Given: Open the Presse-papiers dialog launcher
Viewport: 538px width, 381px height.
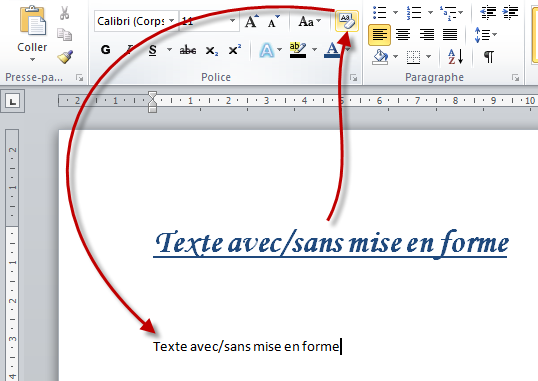Looking at the screenshot, I should coord(80,78).
